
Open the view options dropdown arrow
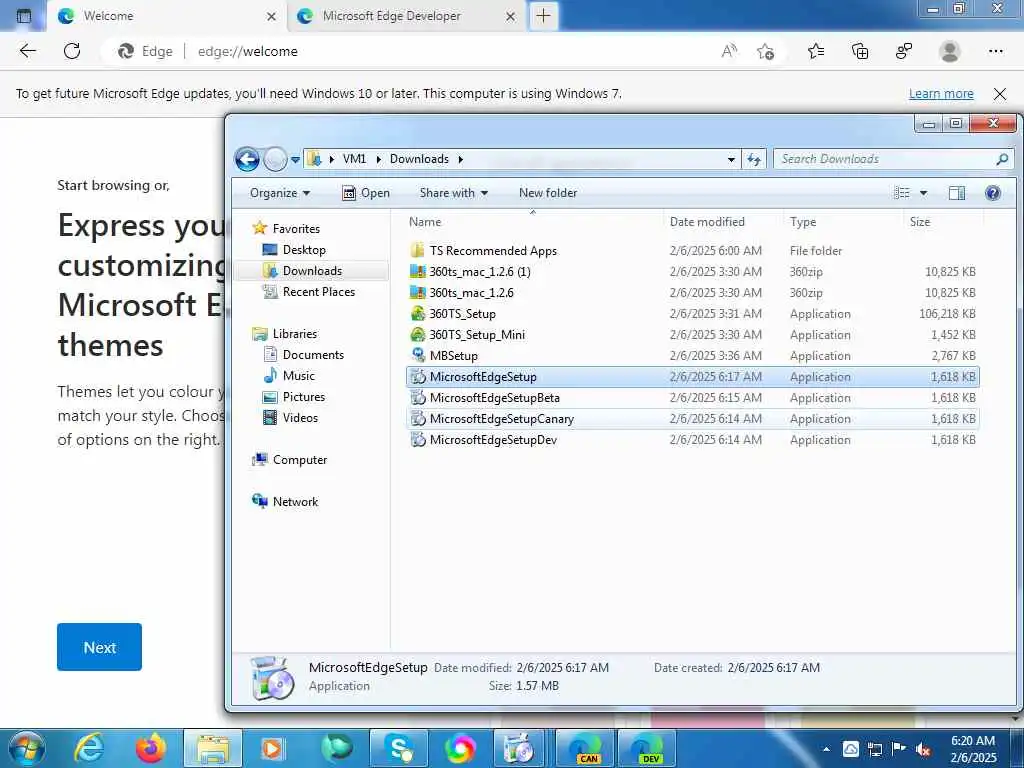tap(923, 193)
